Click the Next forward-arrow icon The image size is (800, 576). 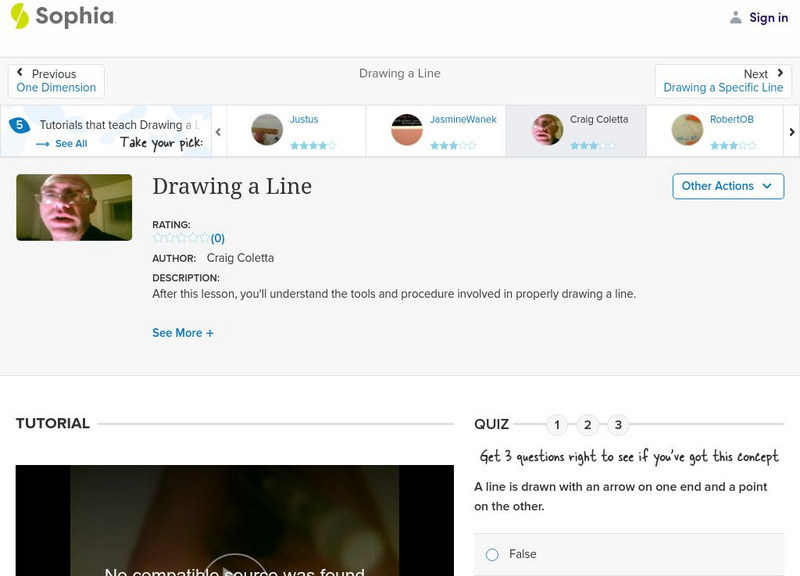(780, 73)
